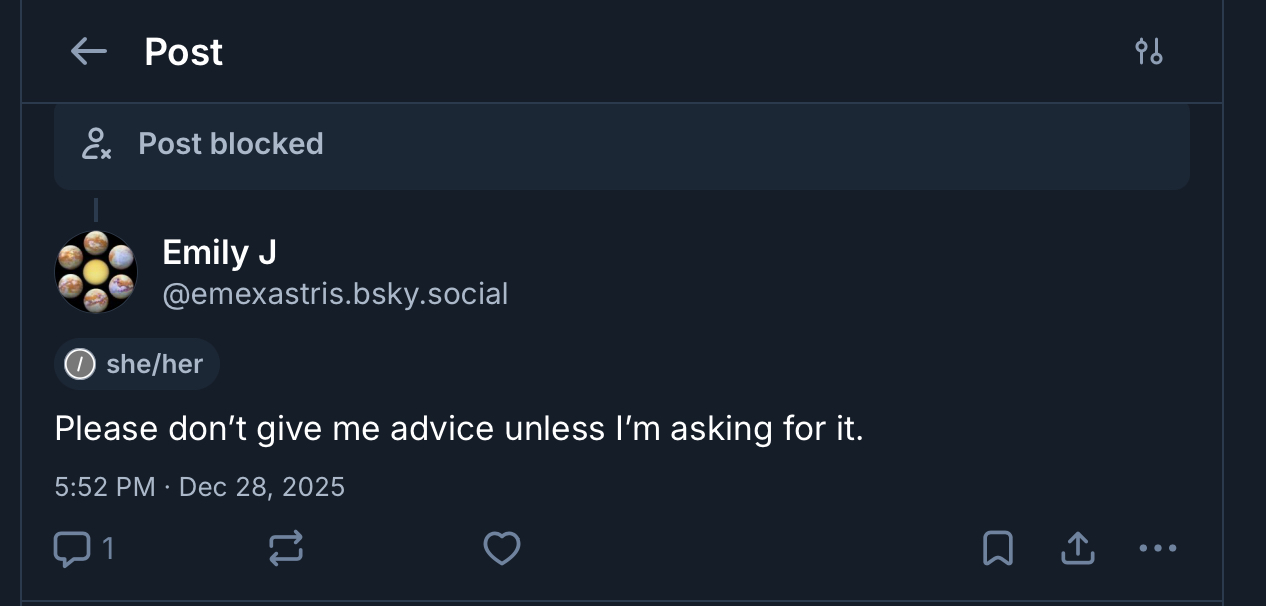
Task: Share the post via share icon
Action: click(1077, 548)
